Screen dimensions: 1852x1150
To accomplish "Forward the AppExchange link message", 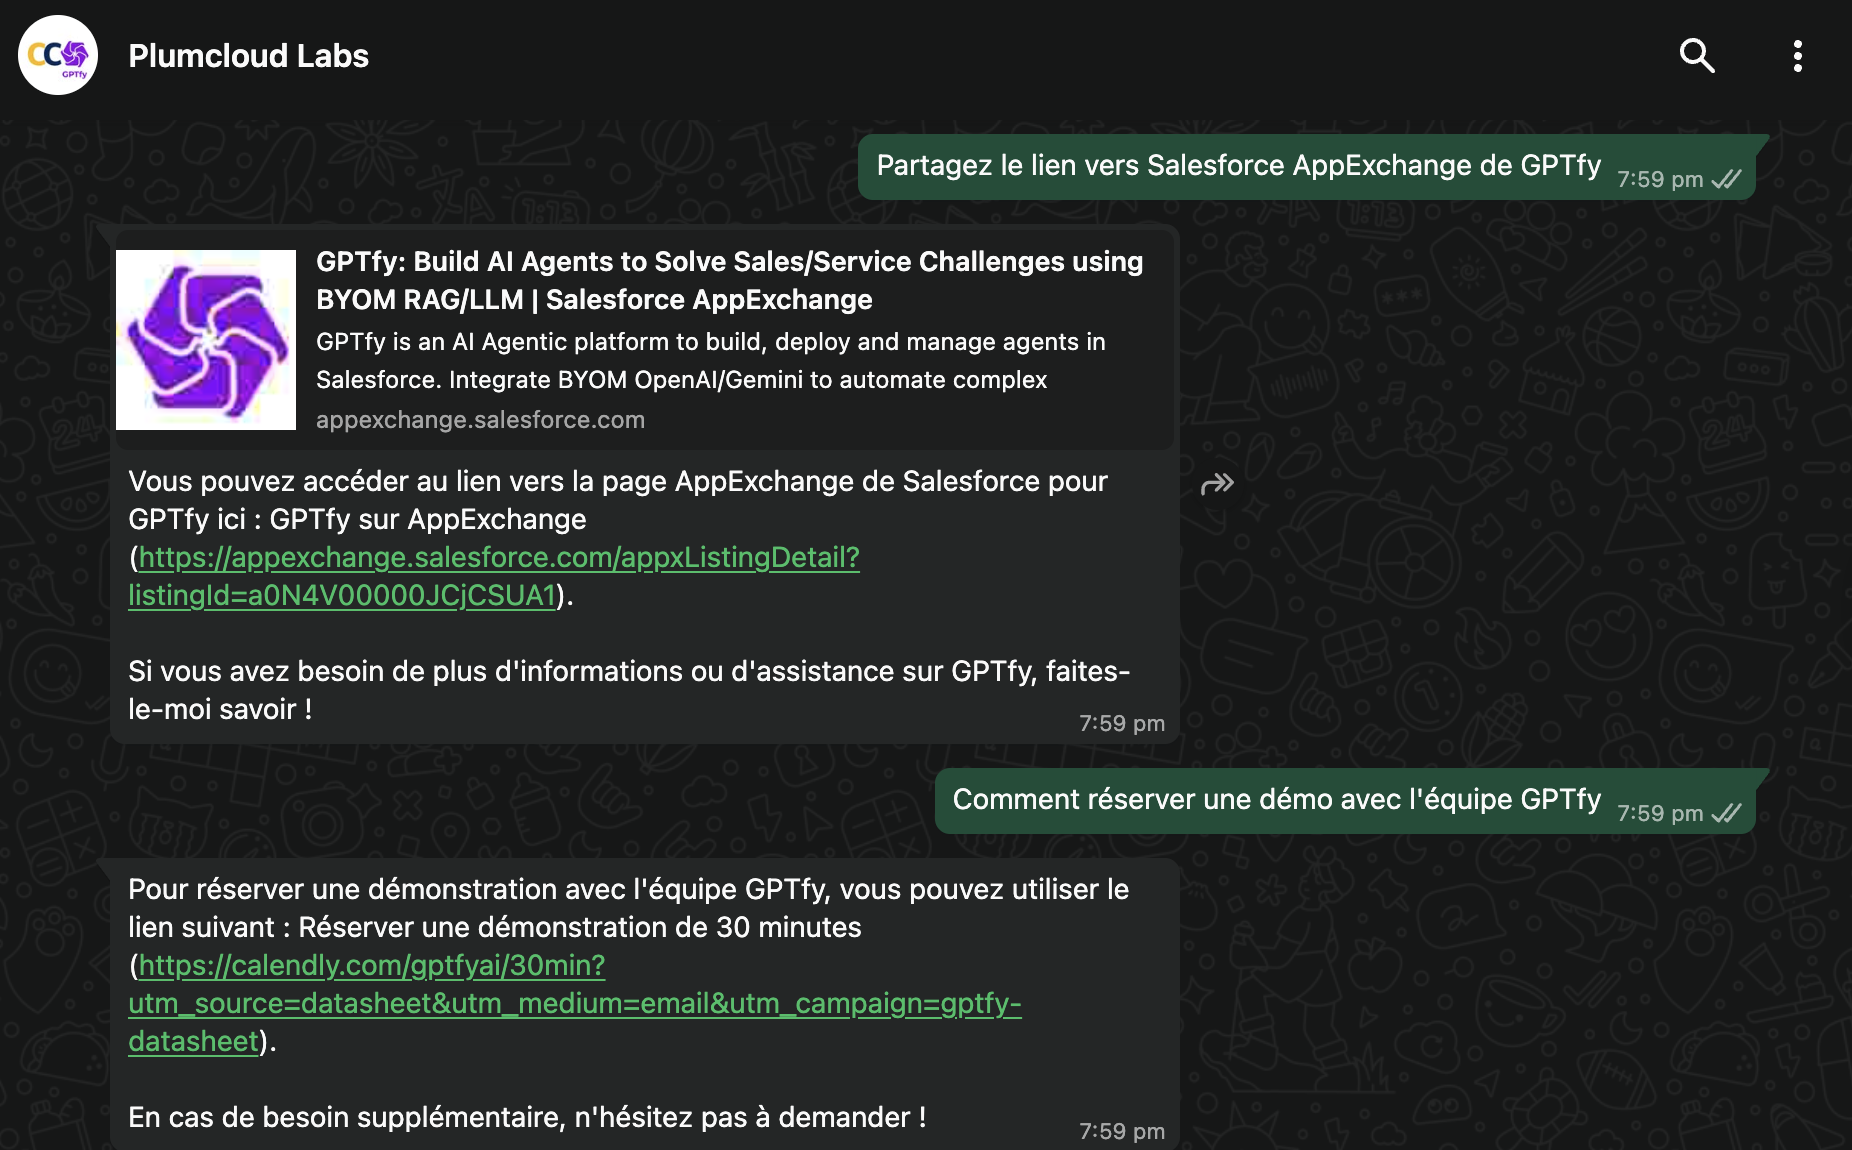I will pos(1217,485).
